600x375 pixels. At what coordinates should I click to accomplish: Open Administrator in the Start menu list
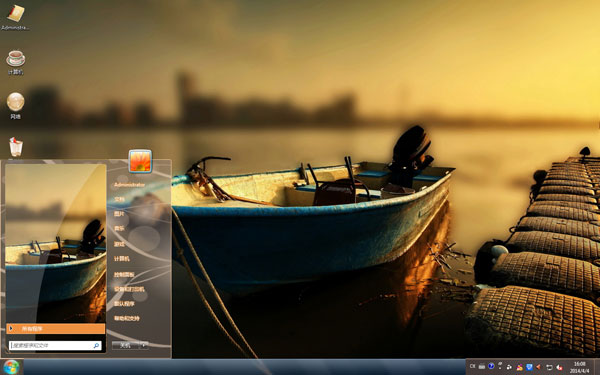[x=130, y=185]
